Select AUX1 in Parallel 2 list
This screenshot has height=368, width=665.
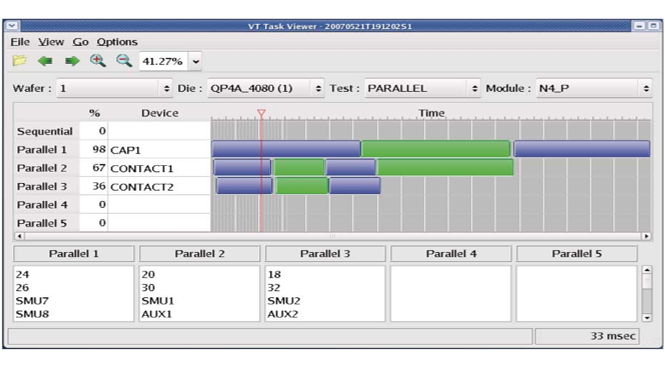[x=157, y=314]
